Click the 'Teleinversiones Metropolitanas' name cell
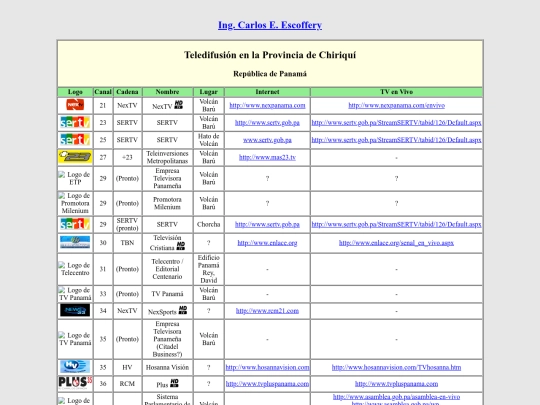540x405 pixels. coord(167,157)
